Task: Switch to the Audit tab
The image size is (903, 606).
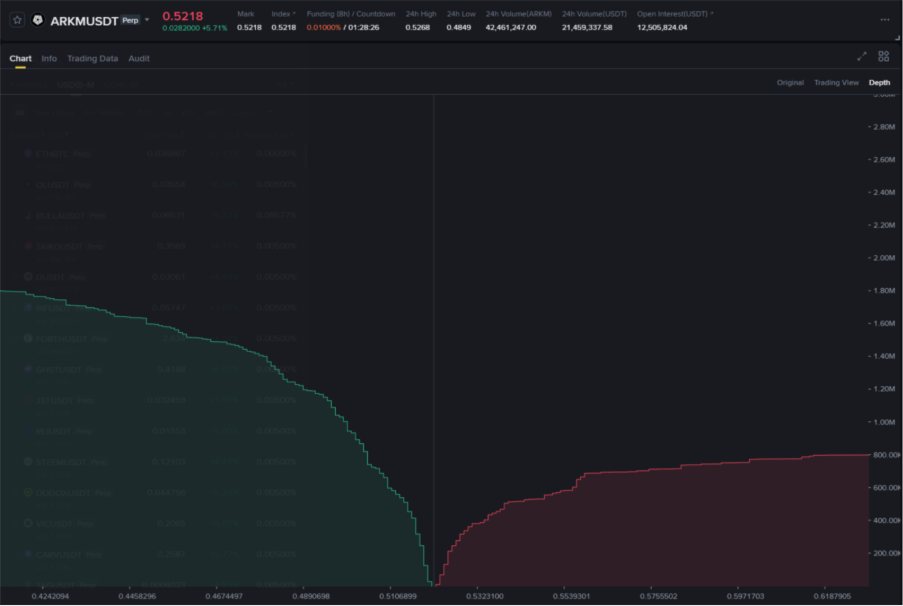Action: [x=139, y=59]
